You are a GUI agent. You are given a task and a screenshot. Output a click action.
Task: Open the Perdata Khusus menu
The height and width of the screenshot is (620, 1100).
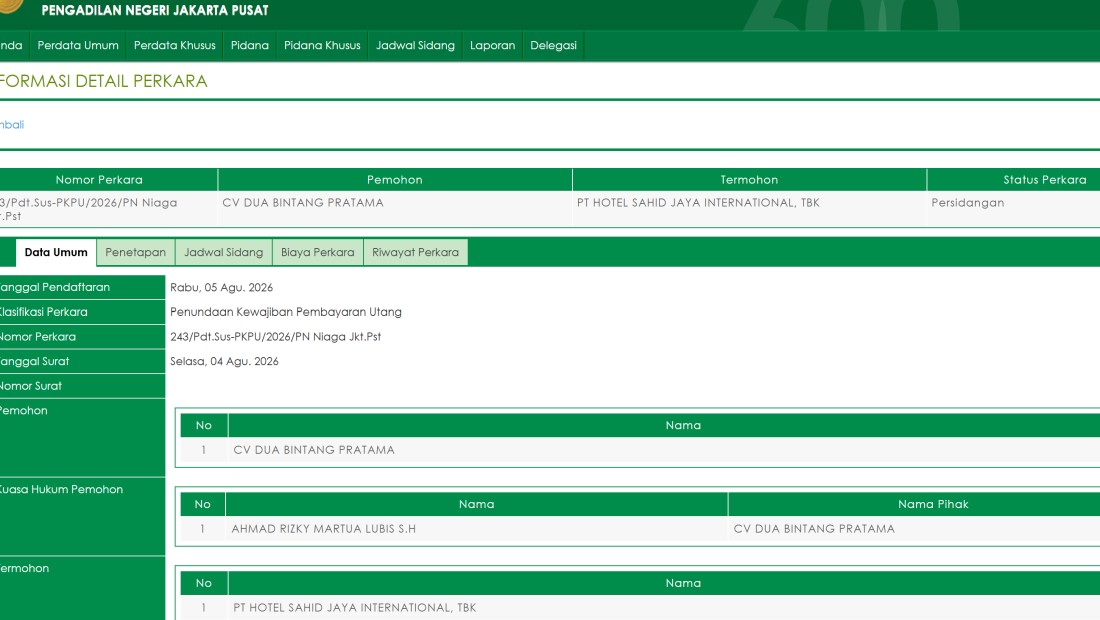point(175,46)
